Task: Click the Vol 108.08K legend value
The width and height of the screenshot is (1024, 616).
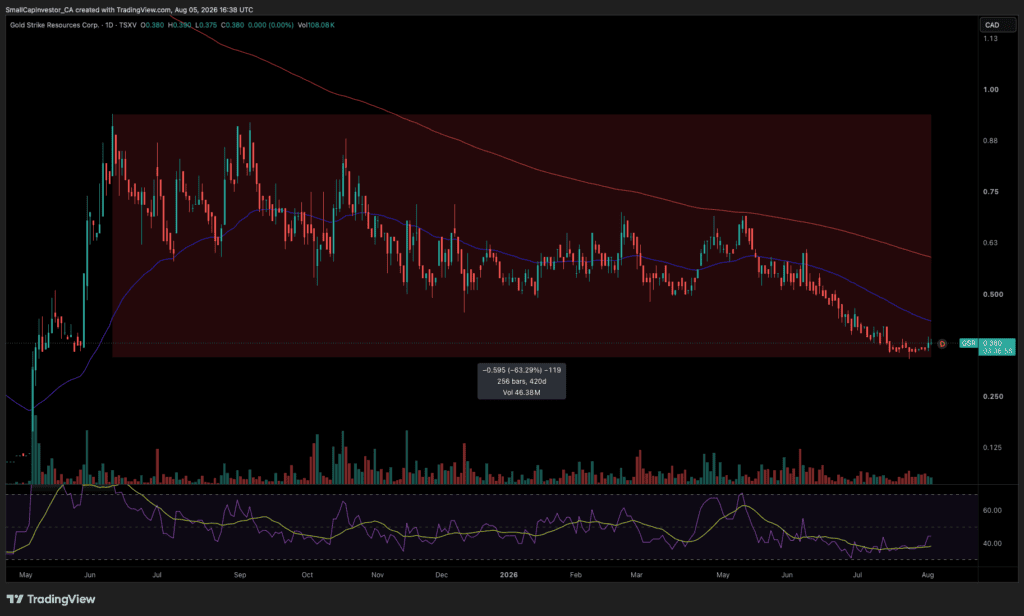Action: click(x=316, y=25)
